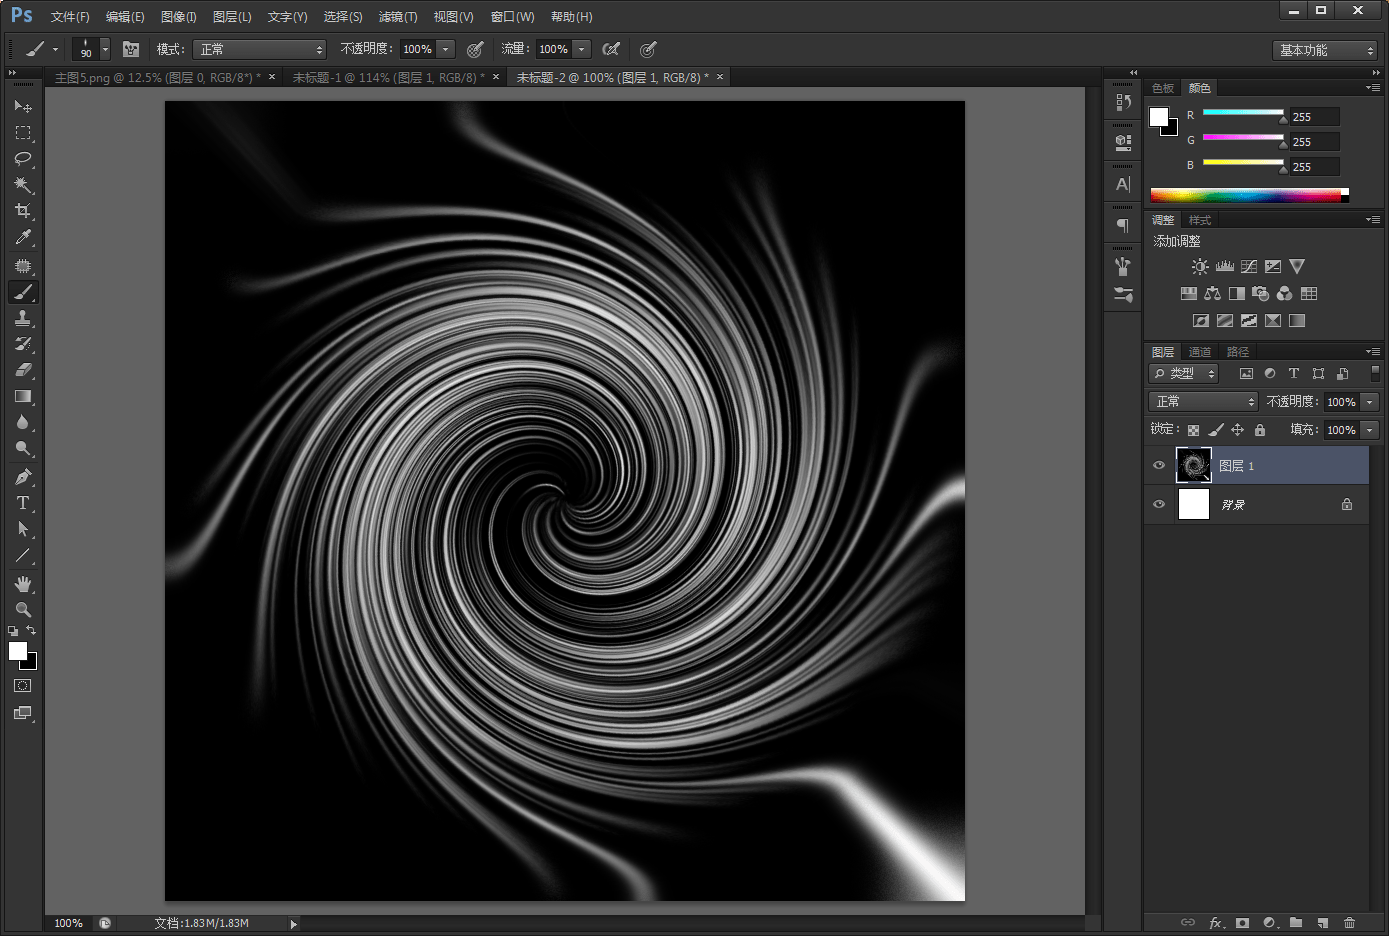
Task: Click the G value input field
Action: point(1313,142)
